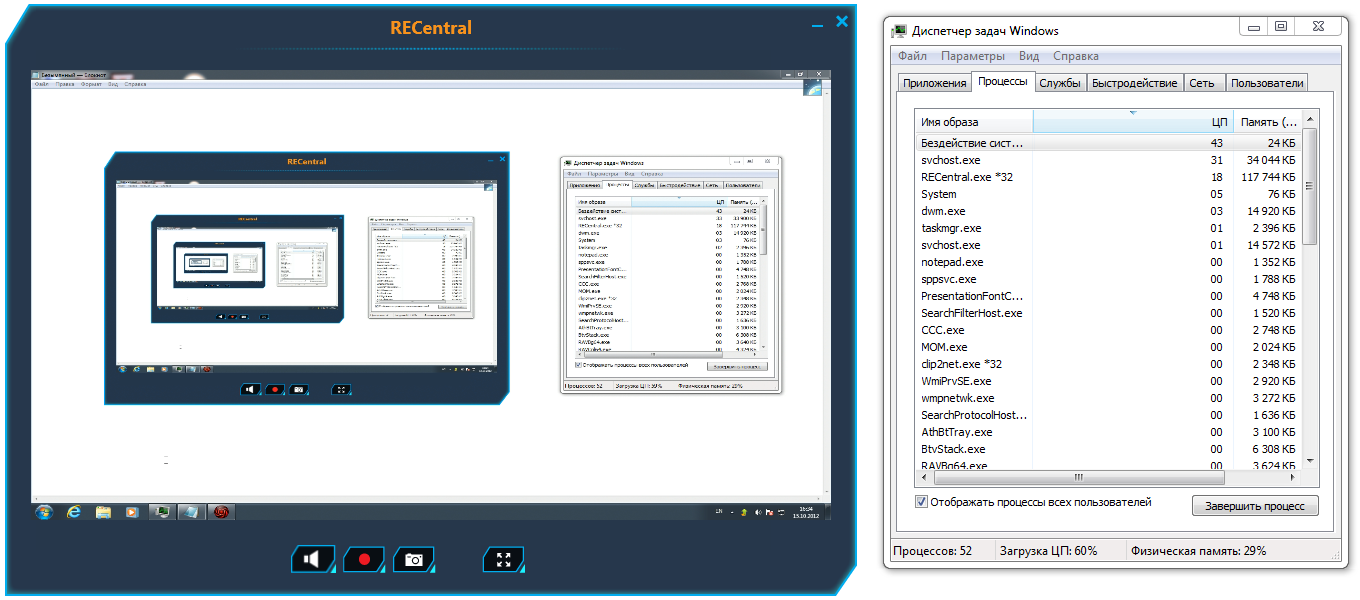Start recording with the red record button
Screen dimensions: 1360x600
pyautogui.click(x=364, y=559)
